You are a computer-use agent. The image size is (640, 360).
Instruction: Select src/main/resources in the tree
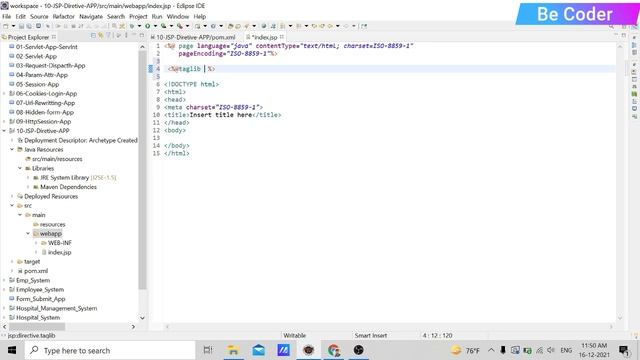[57, 159]
